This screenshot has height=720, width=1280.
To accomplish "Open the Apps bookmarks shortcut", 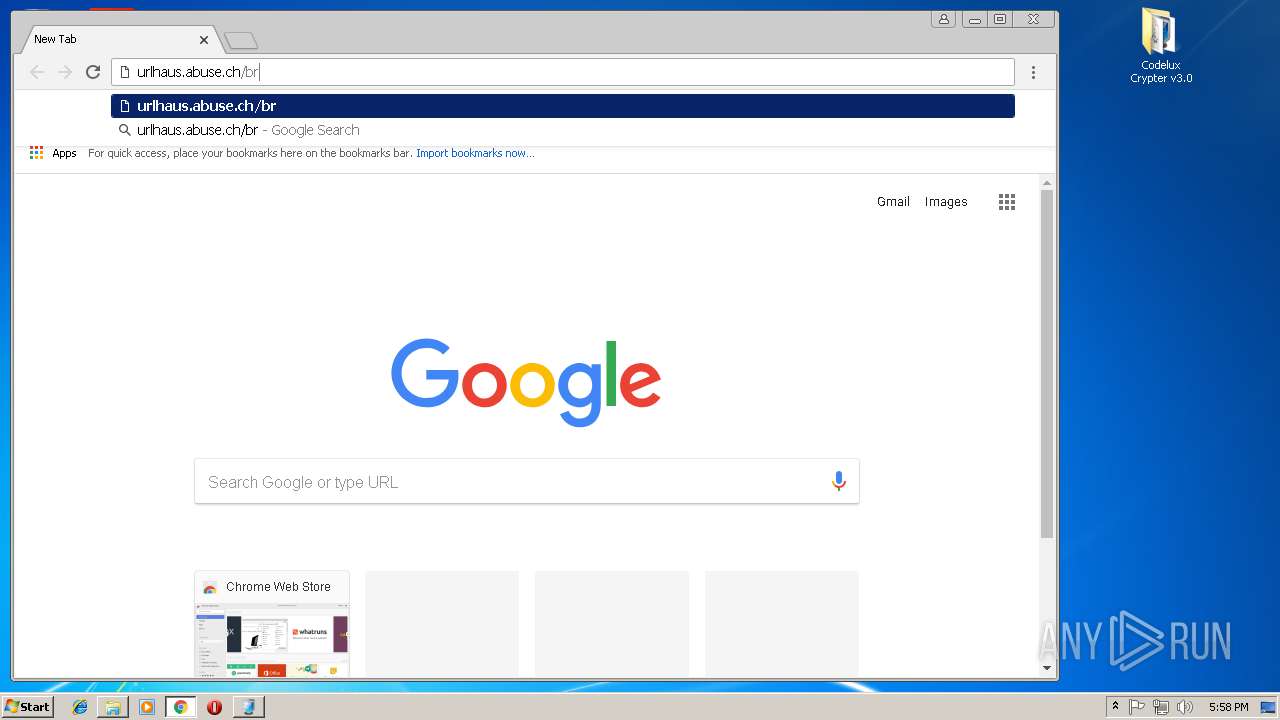I will 53,153.
